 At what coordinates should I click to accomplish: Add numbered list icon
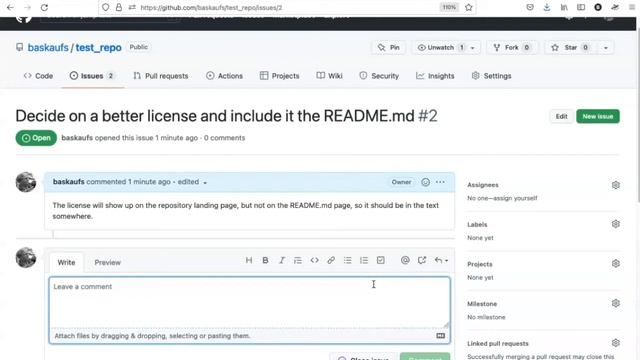[x=364, y=260]
